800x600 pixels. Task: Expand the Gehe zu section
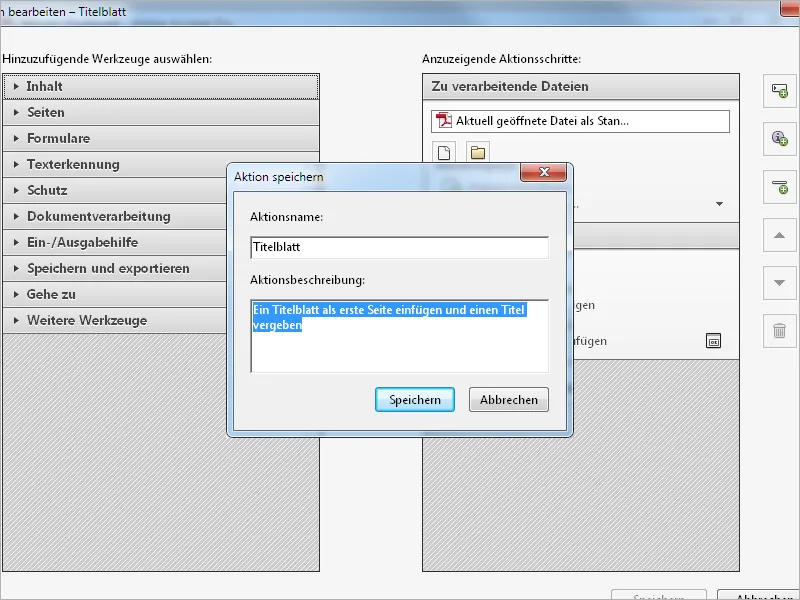pos(115,294)
